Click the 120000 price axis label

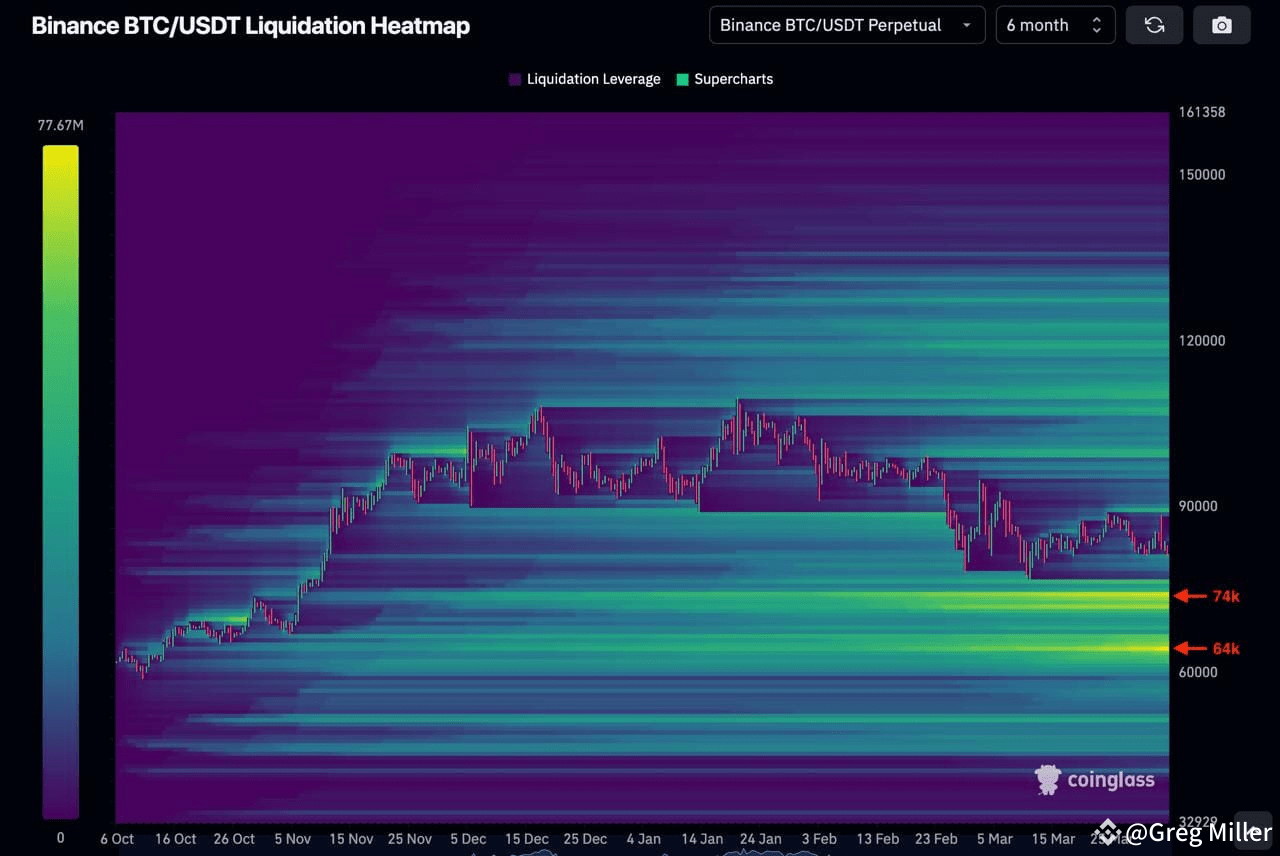(x=1202, y=340)
